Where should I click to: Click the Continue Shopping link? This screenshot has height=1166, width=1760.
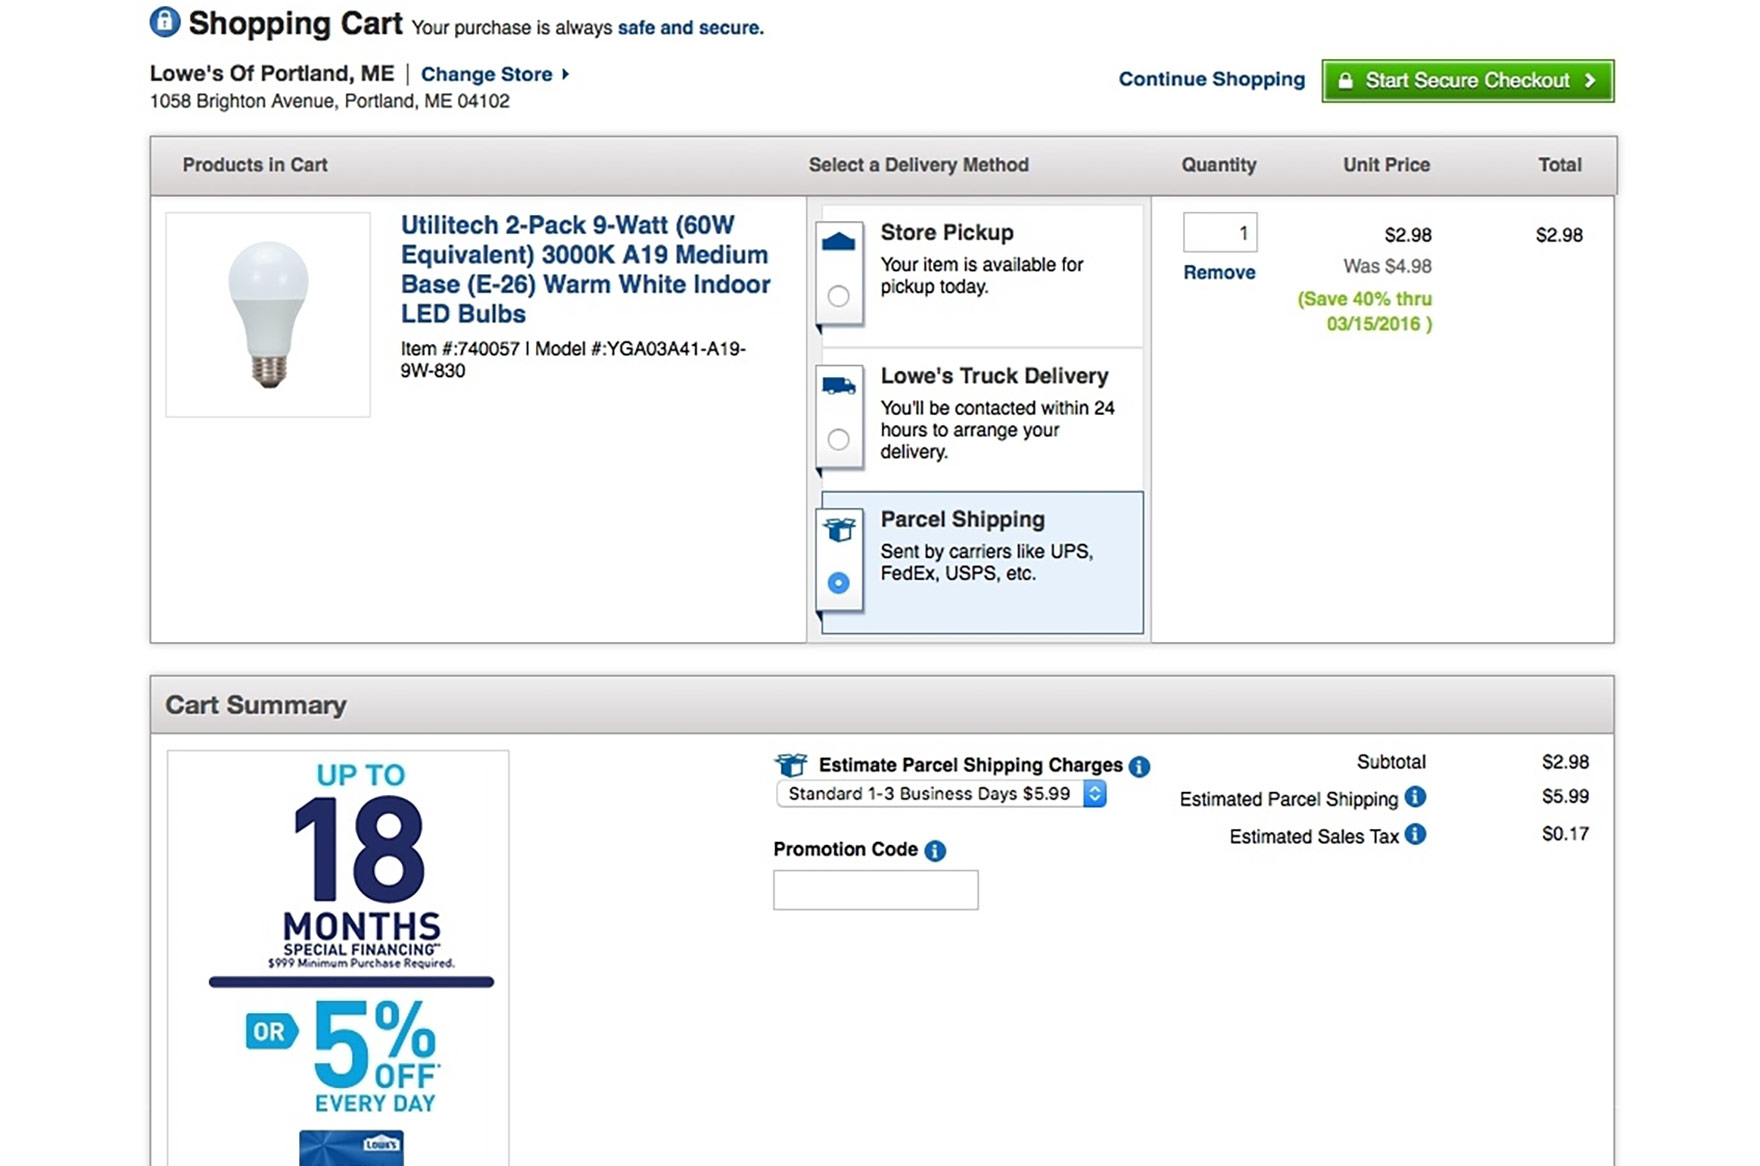tap(1211, 79)
